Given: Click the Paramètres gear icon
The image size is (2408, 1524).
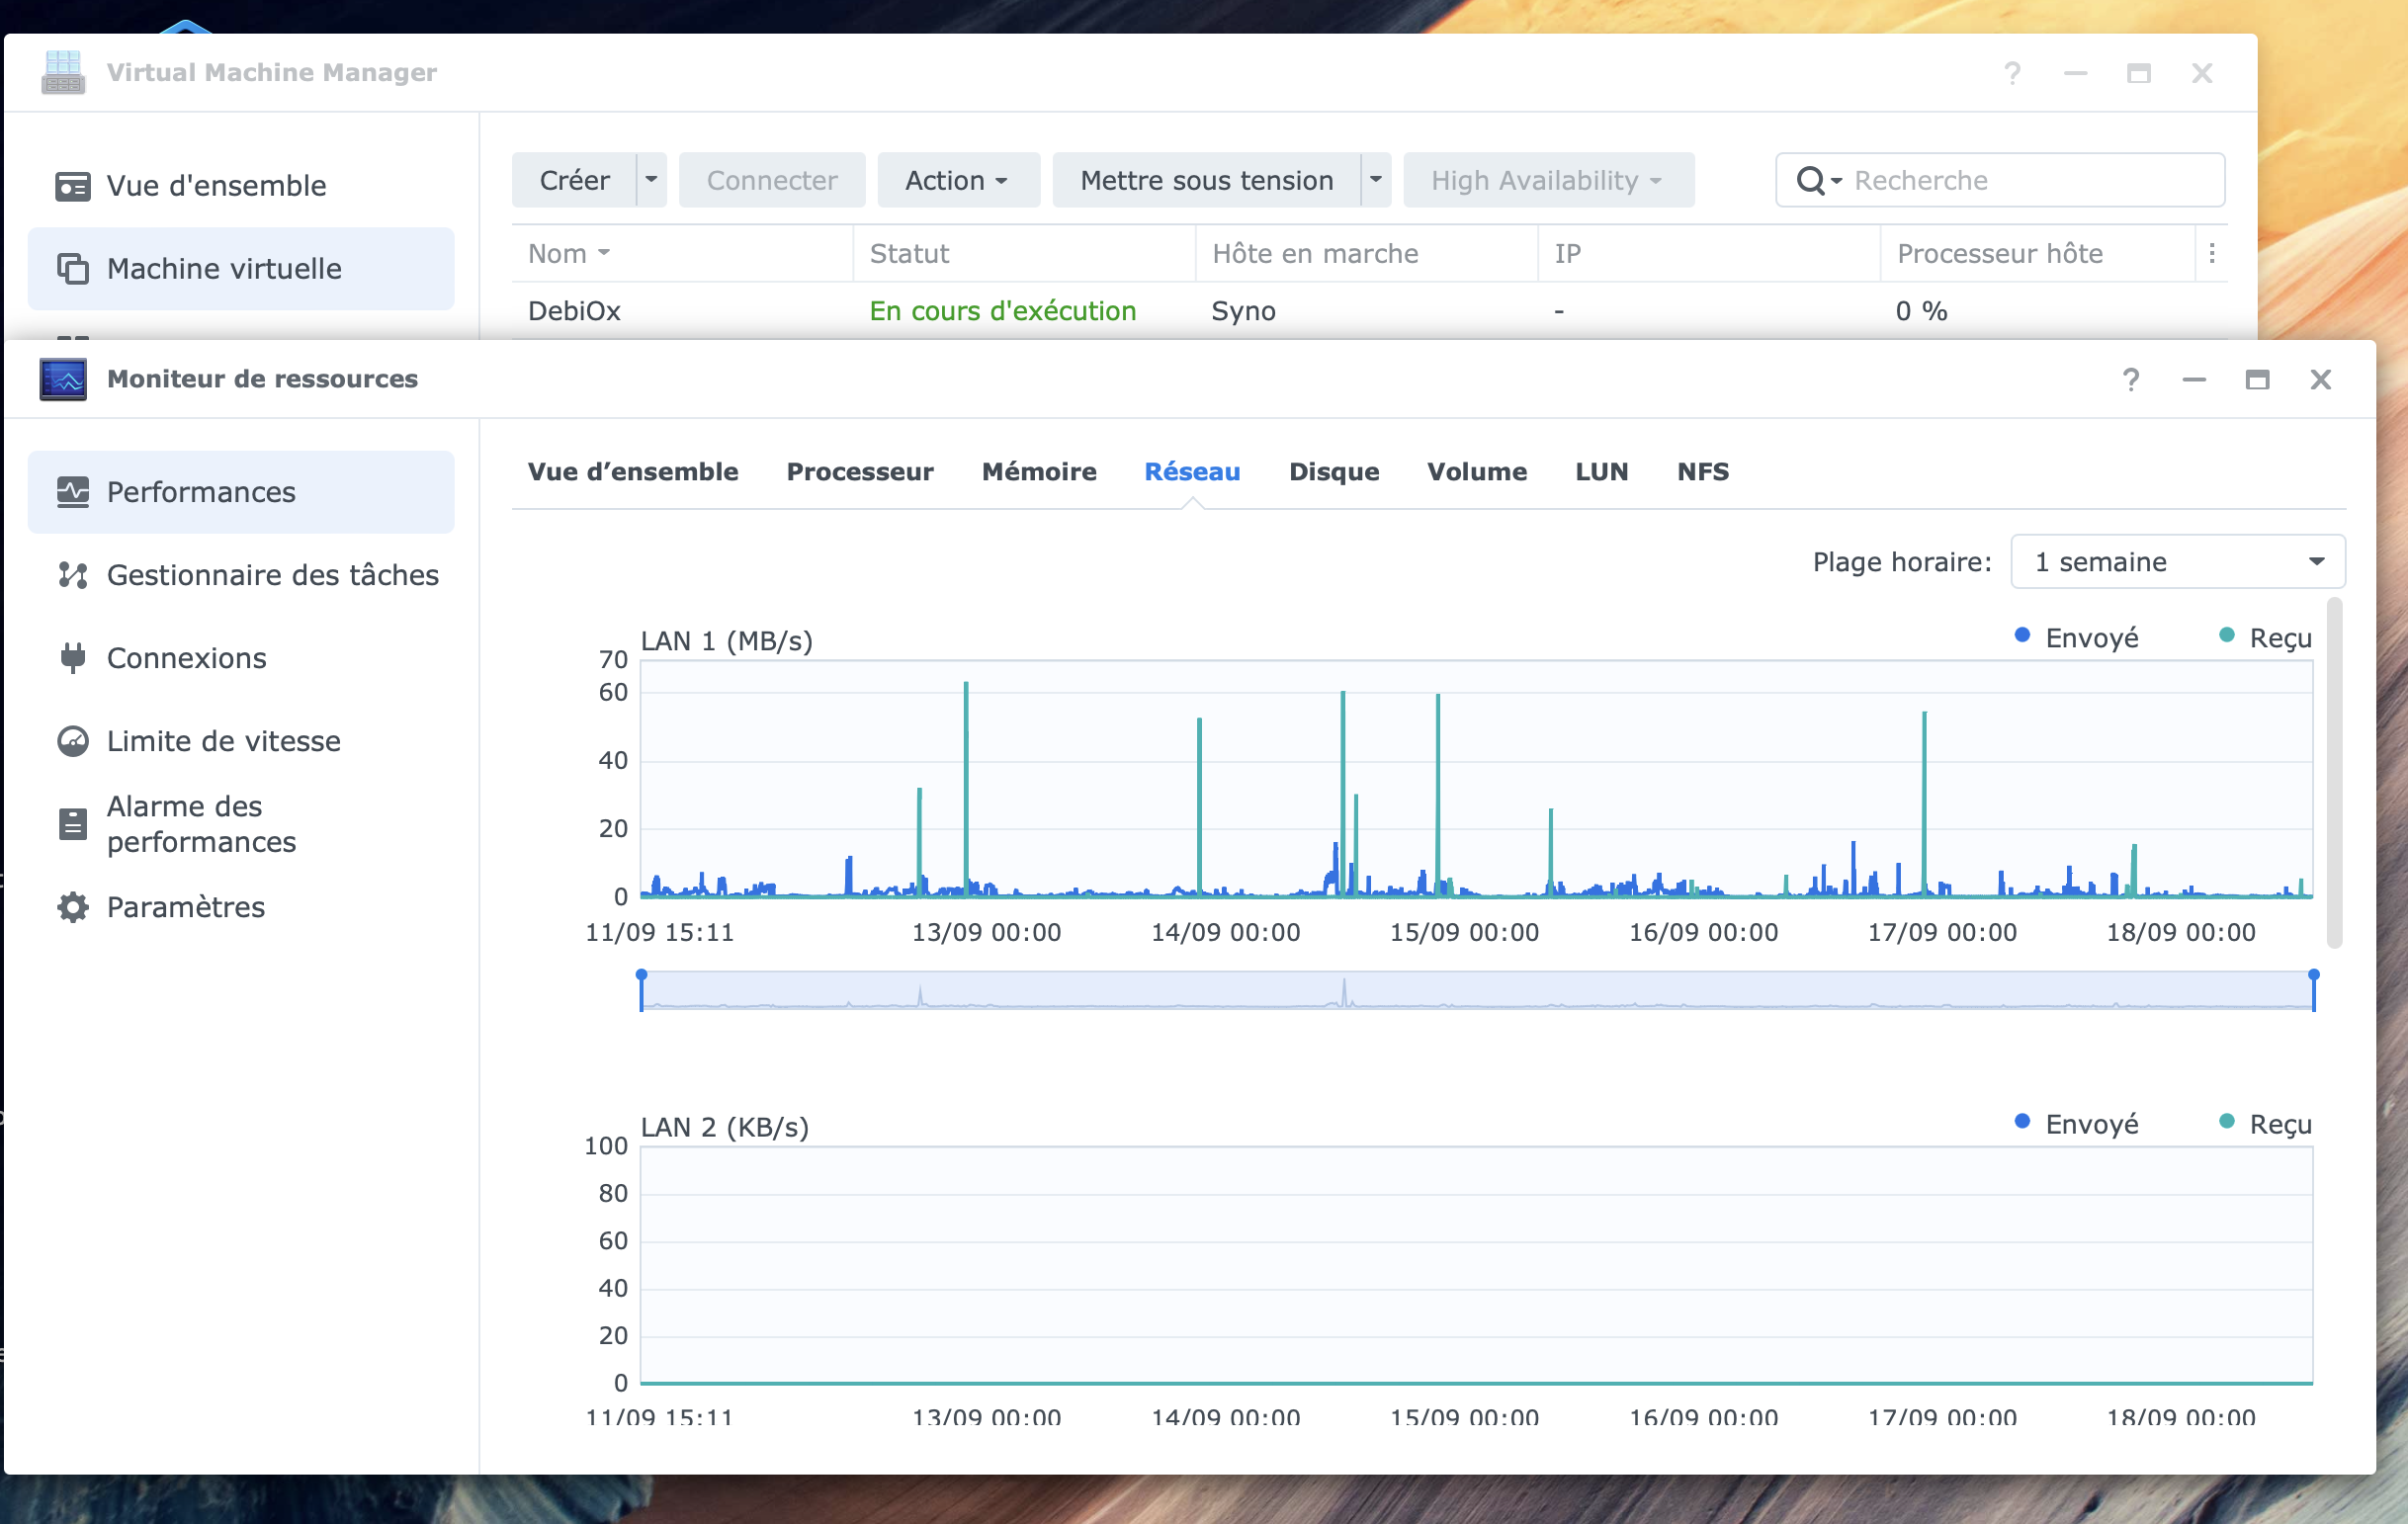Looking at the screenshot, I should (x=73, y=907).
